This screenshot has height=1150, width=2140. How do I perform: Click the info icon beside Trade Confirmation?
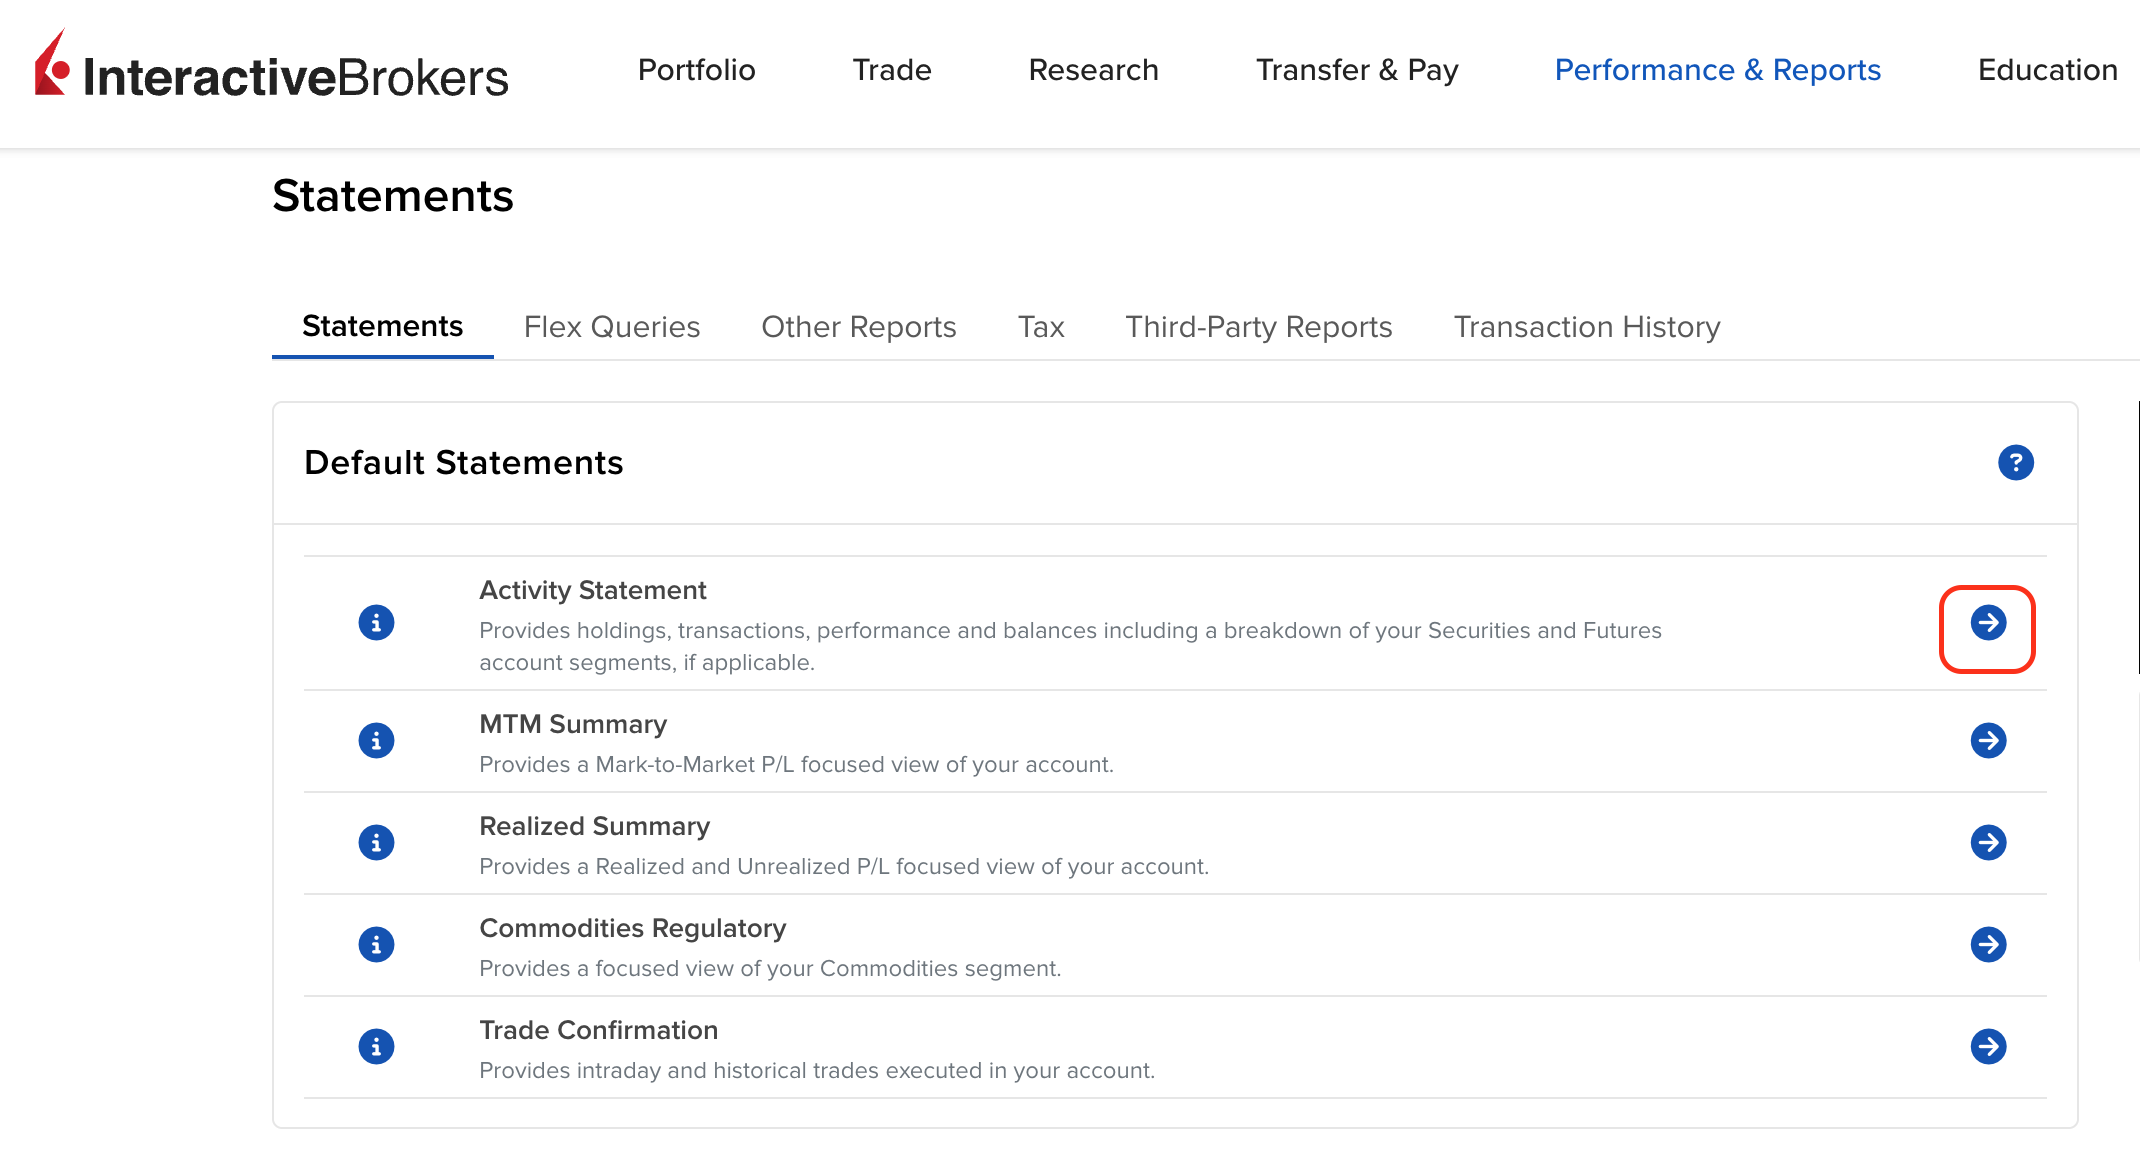coord(376,1047)
